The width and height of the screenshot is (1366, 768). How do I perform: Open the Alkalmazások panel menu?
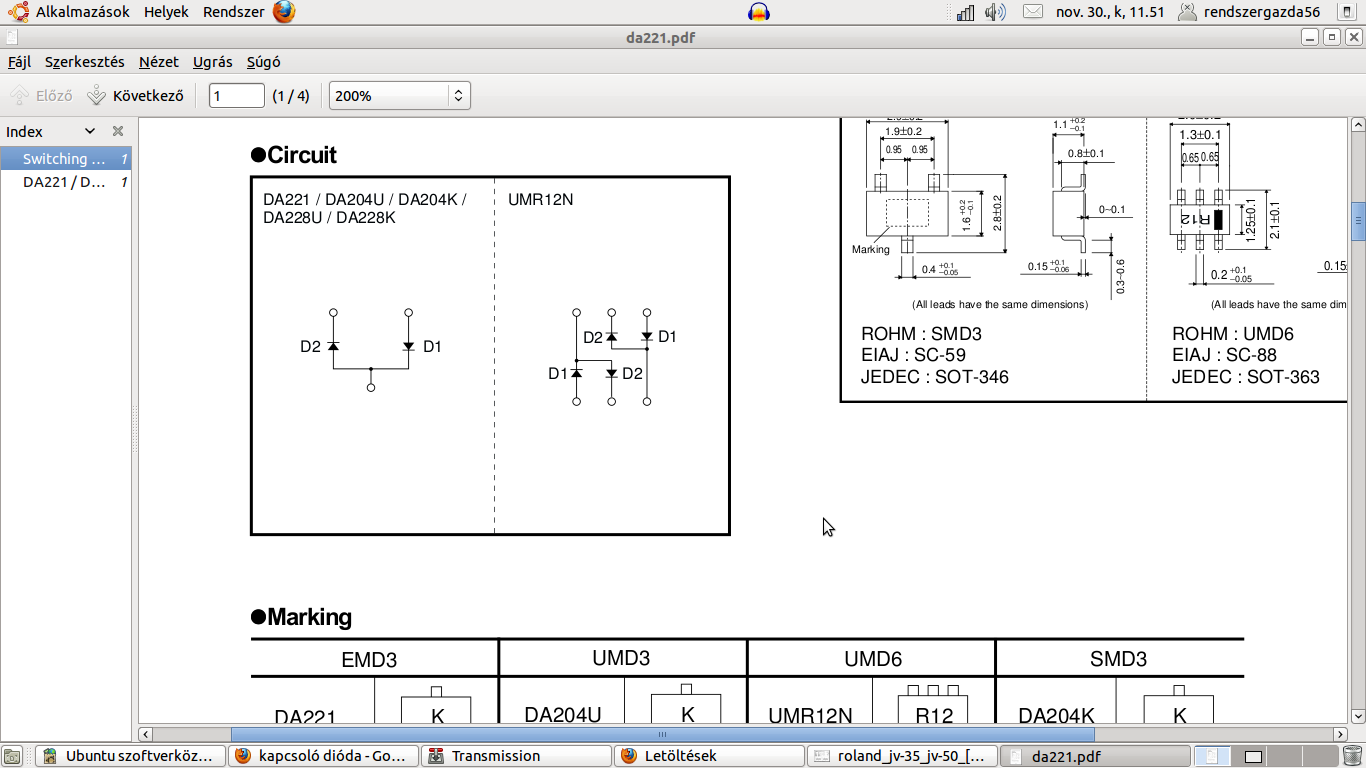pyautogui.click(x=83, y=12)
